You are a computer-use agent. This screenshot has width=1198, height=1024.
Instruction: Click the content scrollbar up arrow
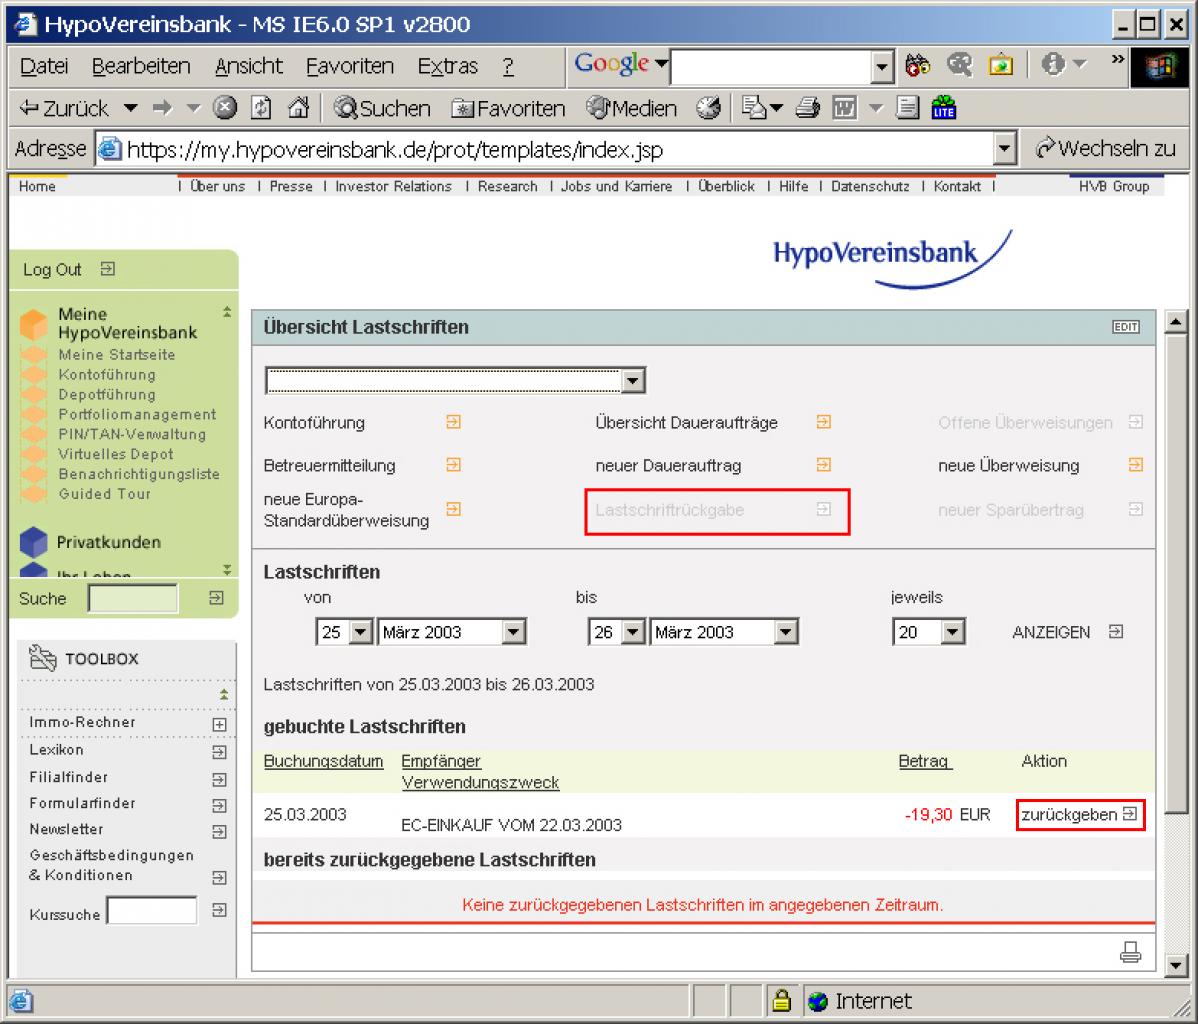point(1176,322)
